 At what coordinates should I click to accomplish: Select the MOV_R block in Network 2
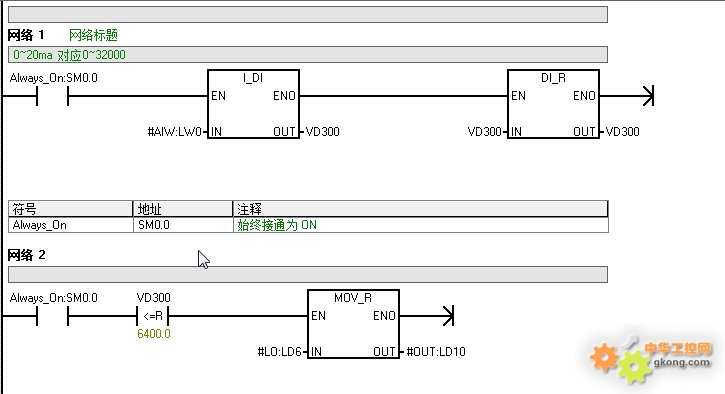click(353, 324)
